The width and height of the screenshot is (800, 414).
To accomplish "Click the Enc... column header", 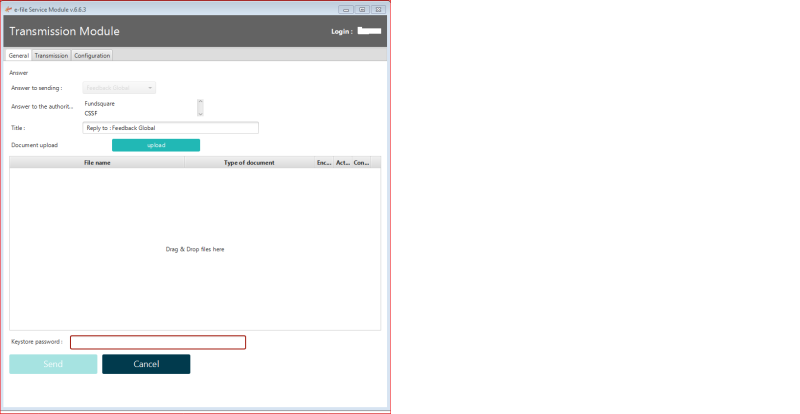I will [324, 162].
